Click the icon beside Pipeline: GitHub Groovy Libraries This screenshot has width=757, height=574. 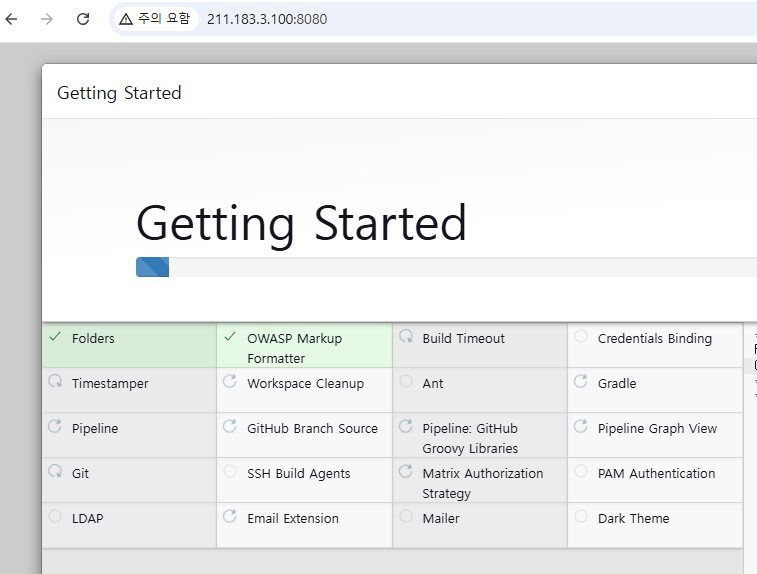(x=406, y=426)
